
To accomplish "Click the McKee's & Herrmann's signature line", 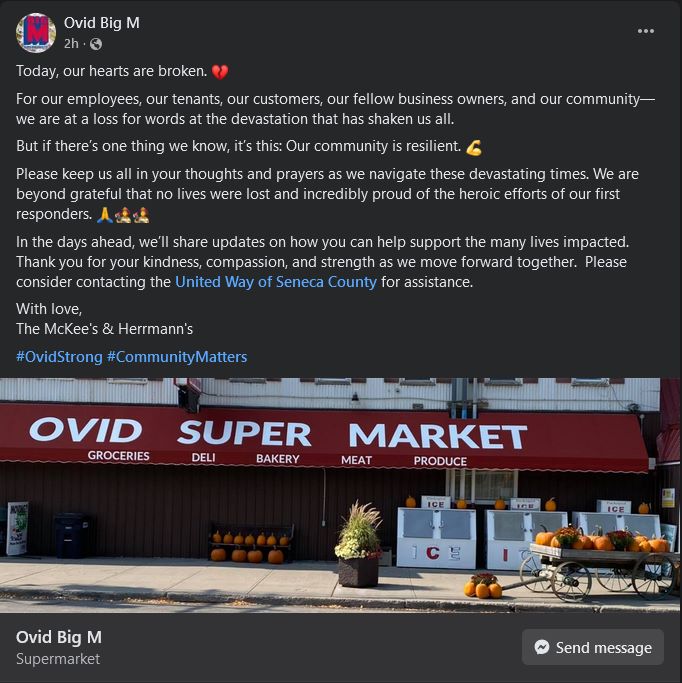I will [105, 329].
